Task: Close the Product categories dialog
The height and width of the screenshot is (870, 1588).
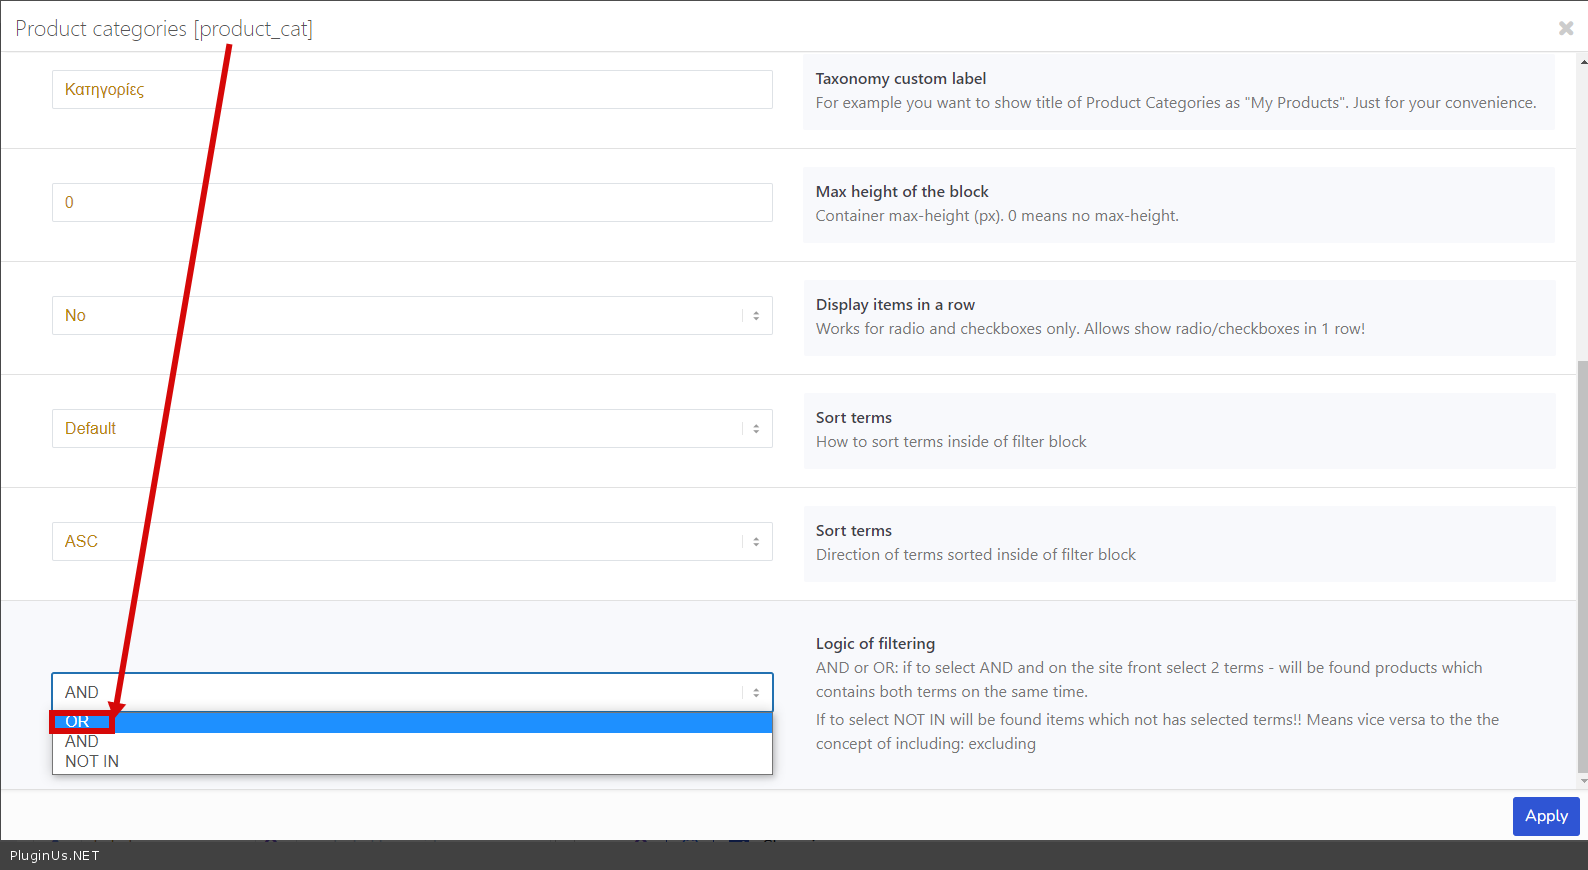Action: (1565, 28)
